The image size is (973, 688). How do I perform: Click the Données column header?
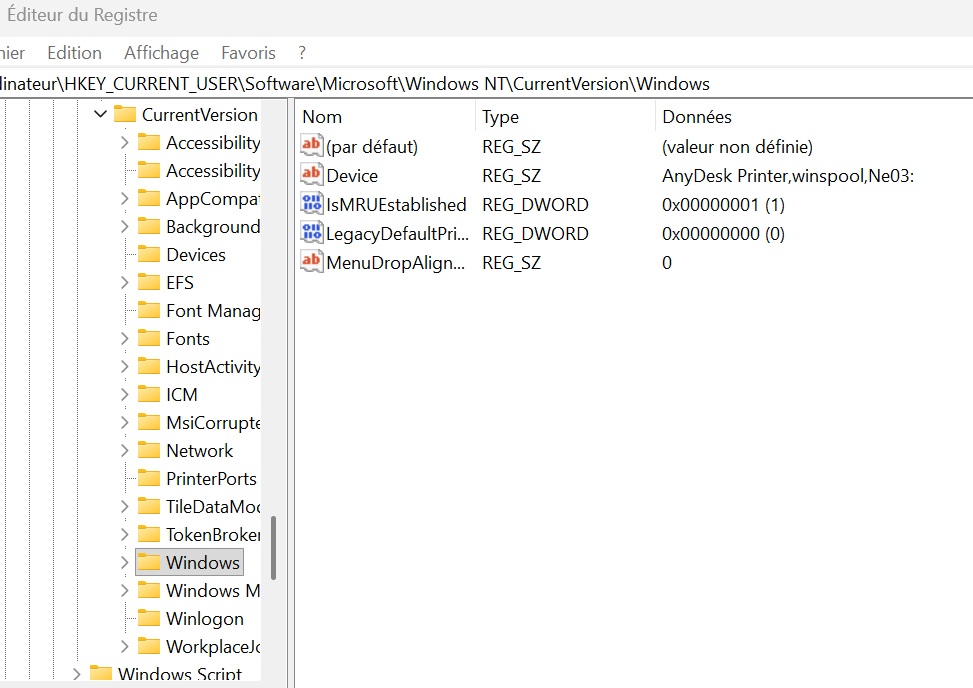(697, 117)
